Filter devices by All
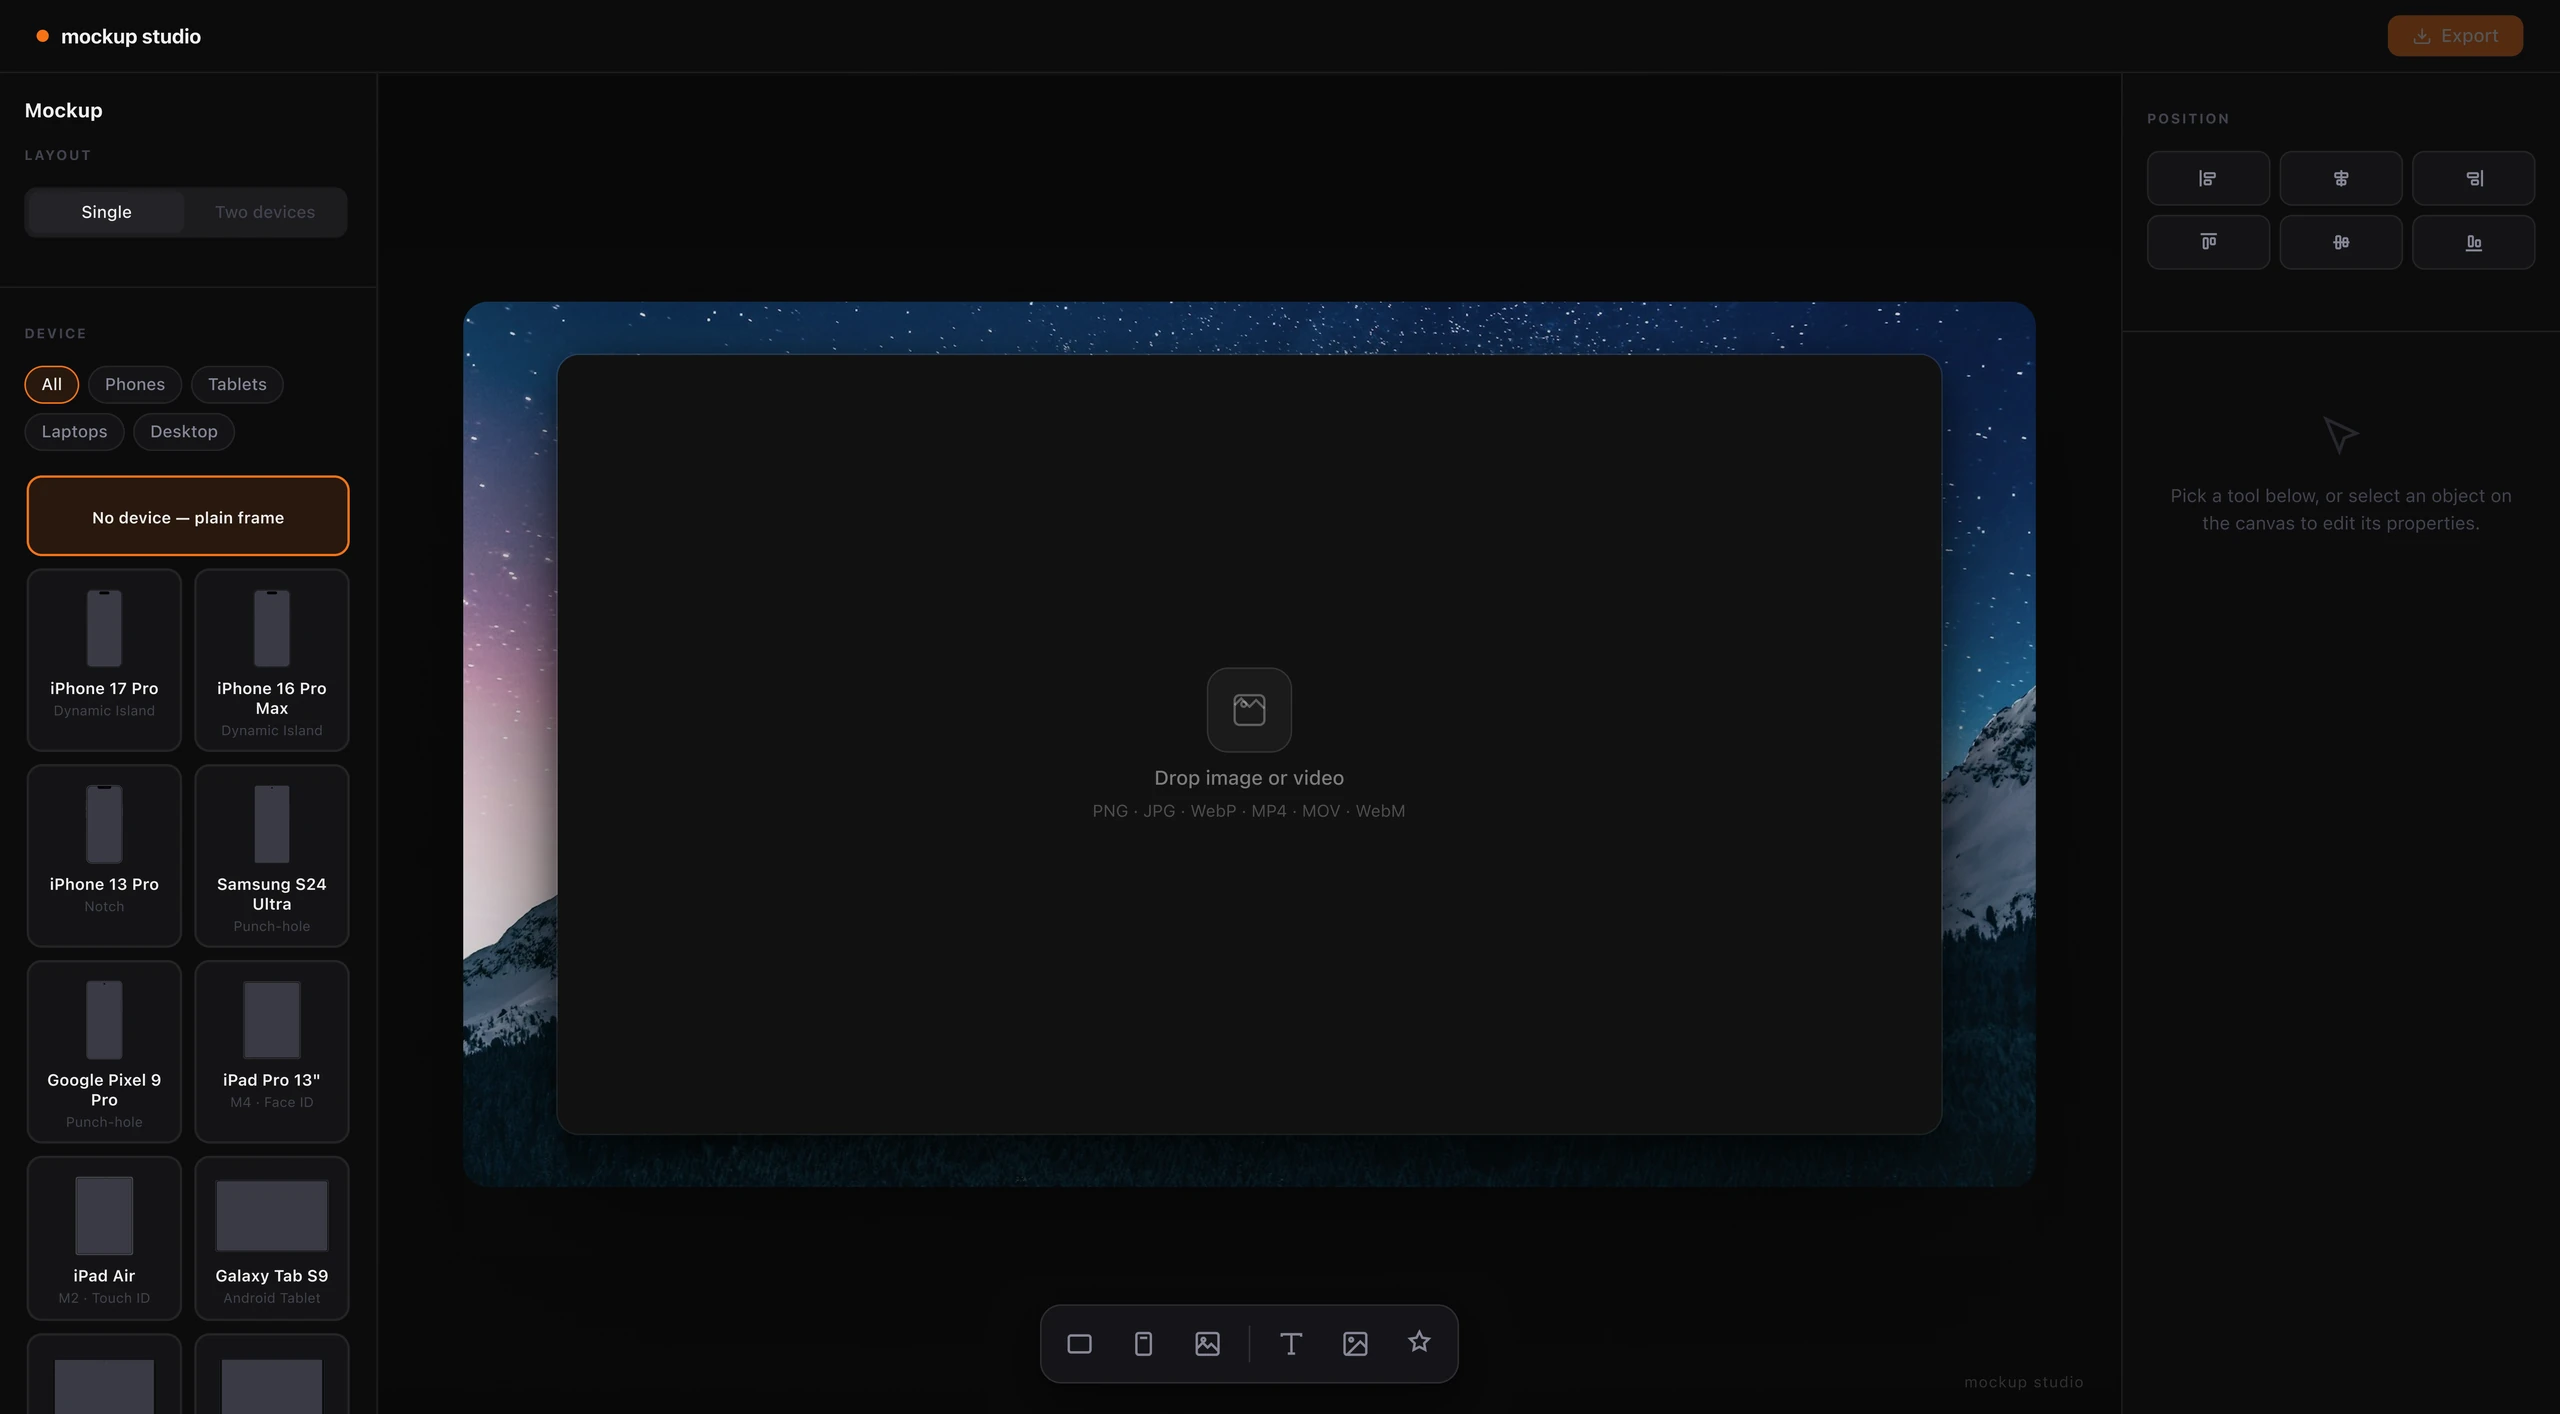This screenshot has height=1414, width=2560. click(52, 384)
